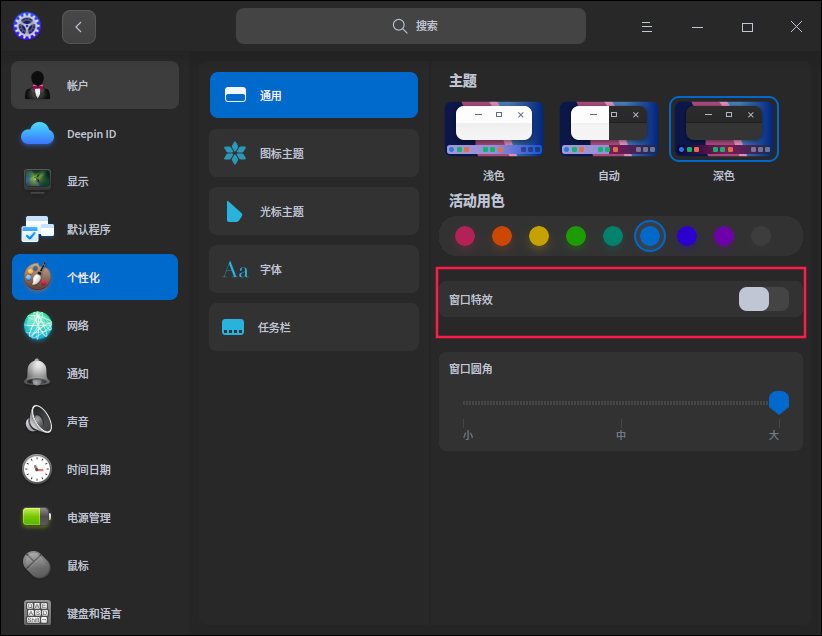The width and height of the screenshot is (822, 636).
Task: Open the 字体 font settings tab
Action: (313, 269)
